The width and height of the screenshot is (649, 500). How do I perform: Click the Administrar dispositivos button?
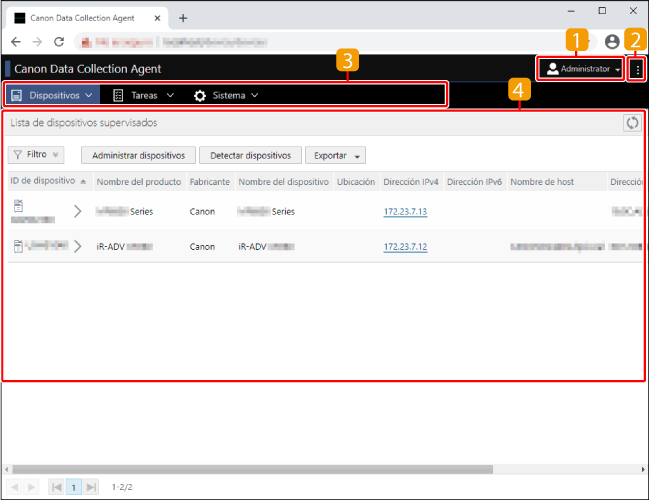tap(138, 155)
